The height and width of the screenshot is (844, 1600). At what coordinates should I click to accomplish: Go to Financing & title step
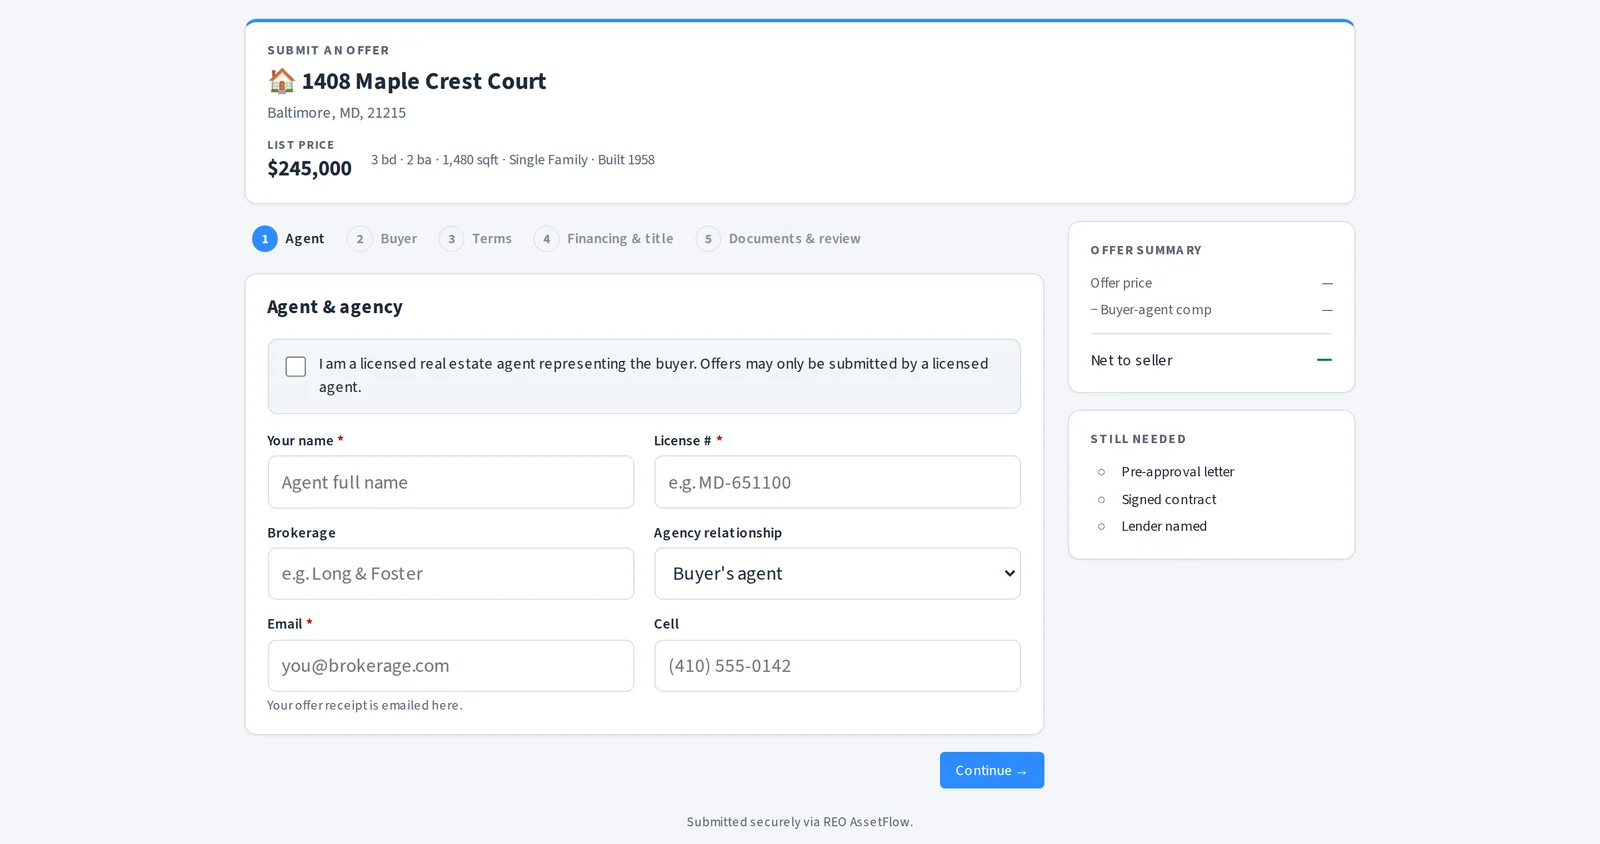604,239
